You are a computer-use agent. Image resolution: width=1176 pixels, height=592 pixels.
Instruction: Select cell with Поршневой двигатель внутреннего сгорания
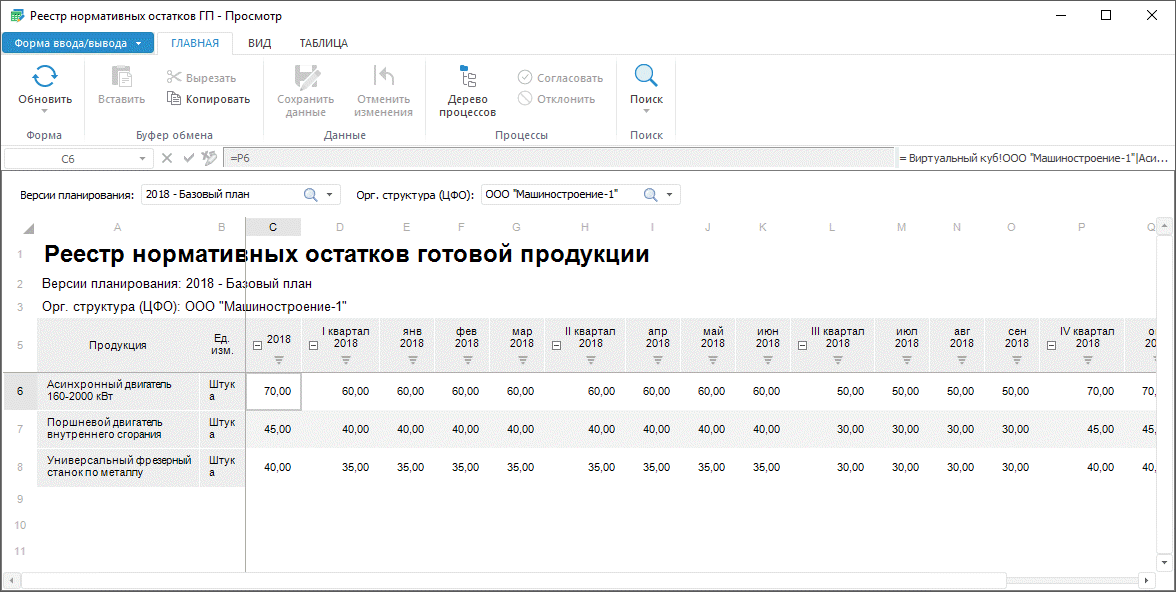tap(118, 429)
